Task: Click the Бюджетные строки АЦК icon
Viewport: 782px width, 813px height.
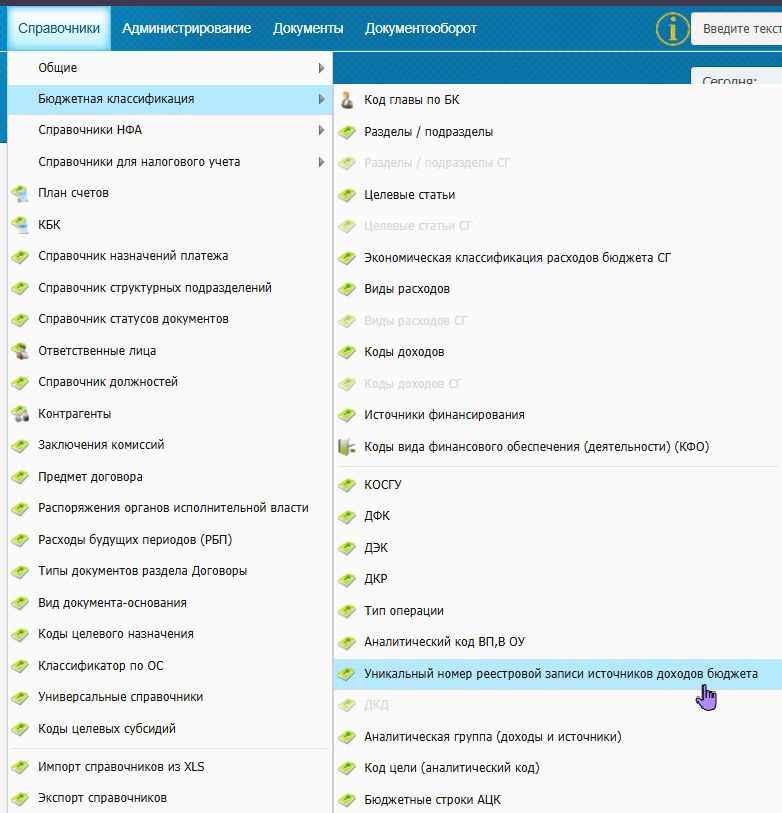Action: pyautogui.click(x=347, y=801)
